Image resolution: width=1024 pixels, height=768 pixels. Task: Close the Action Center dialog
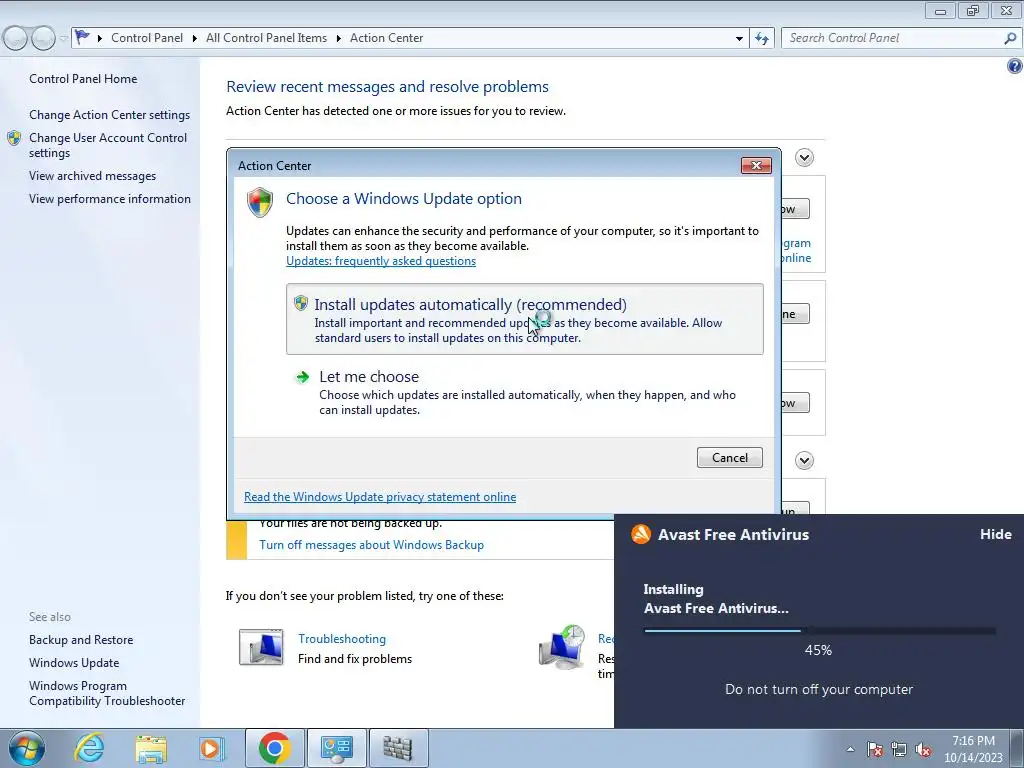coord(756,165)
